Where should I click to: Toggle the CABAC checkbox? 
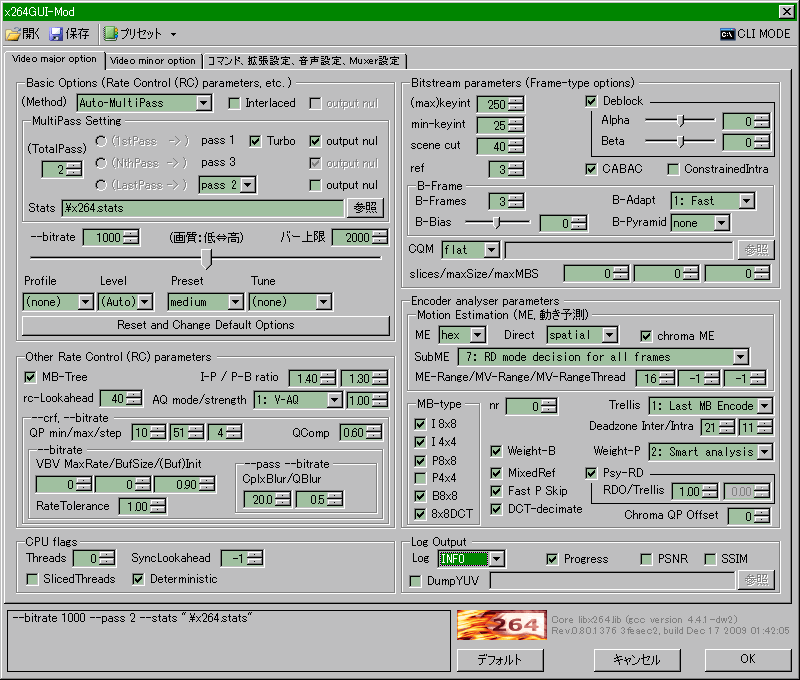[x=591, y=169]
